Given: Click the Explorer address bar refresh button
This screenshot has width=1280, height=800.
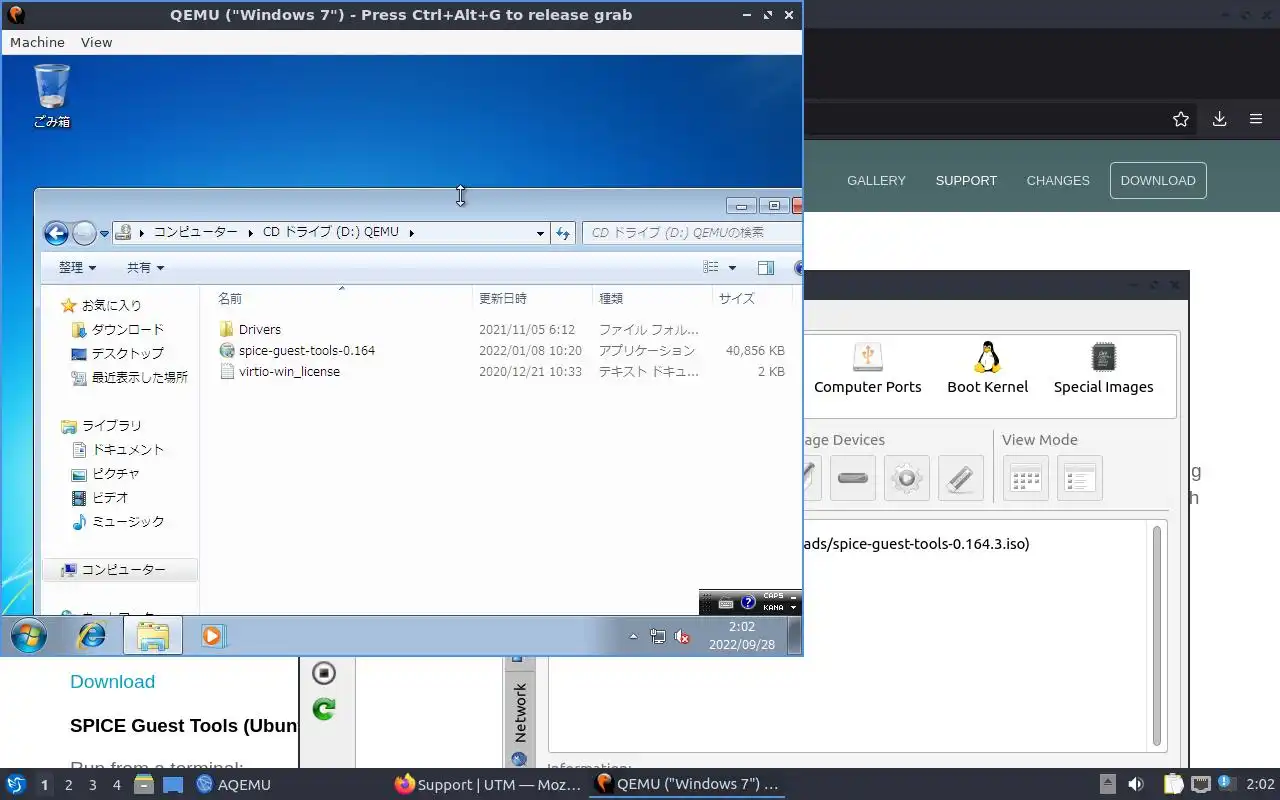Looking at the screenshot, I should pyautogui.click(x=563, y=233).
